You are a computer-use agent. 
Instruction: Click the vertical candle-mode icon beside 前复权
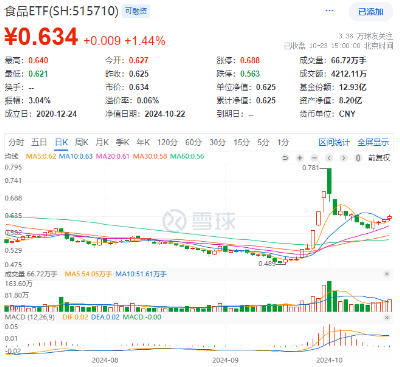coord(358,158)
